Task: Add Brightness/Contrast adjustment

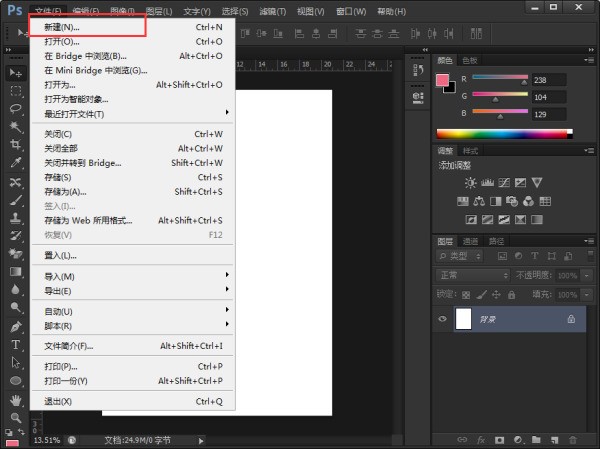Action: (470, 183)
